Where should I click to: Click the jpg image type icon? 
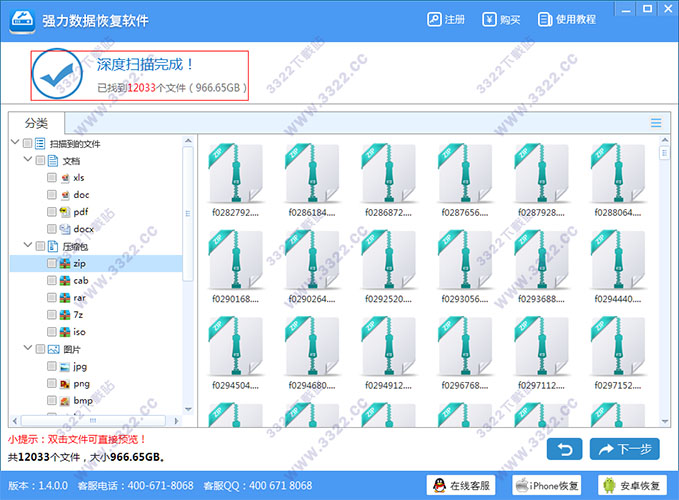pos(65,367)
